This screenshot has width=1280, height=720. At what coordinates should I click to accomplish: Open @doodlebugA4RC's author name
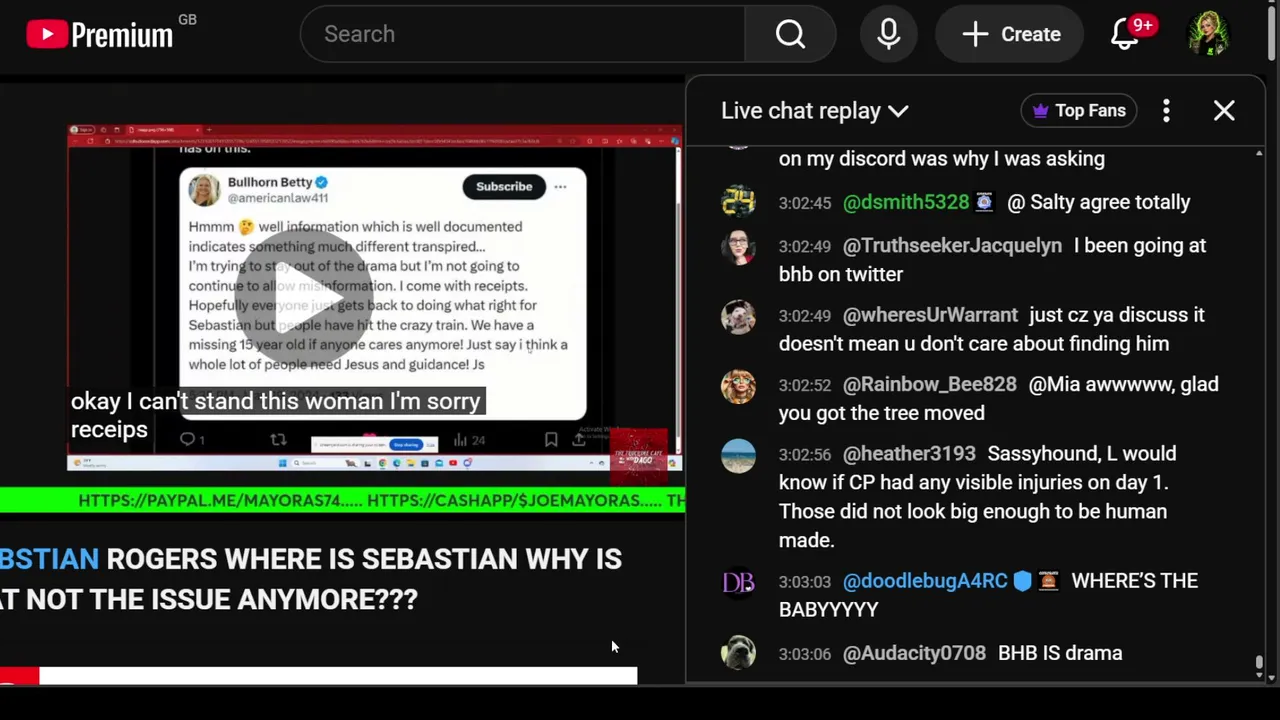click(925, 581)
